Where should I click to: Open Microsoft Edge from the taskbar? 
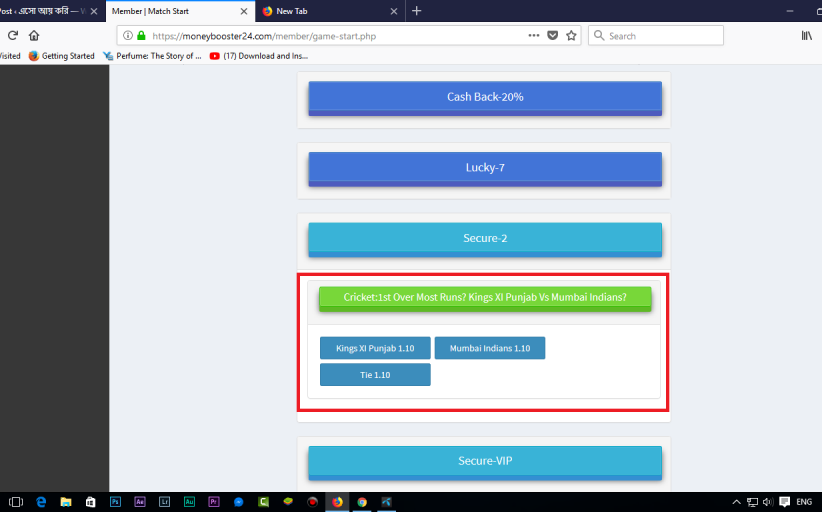41,502
